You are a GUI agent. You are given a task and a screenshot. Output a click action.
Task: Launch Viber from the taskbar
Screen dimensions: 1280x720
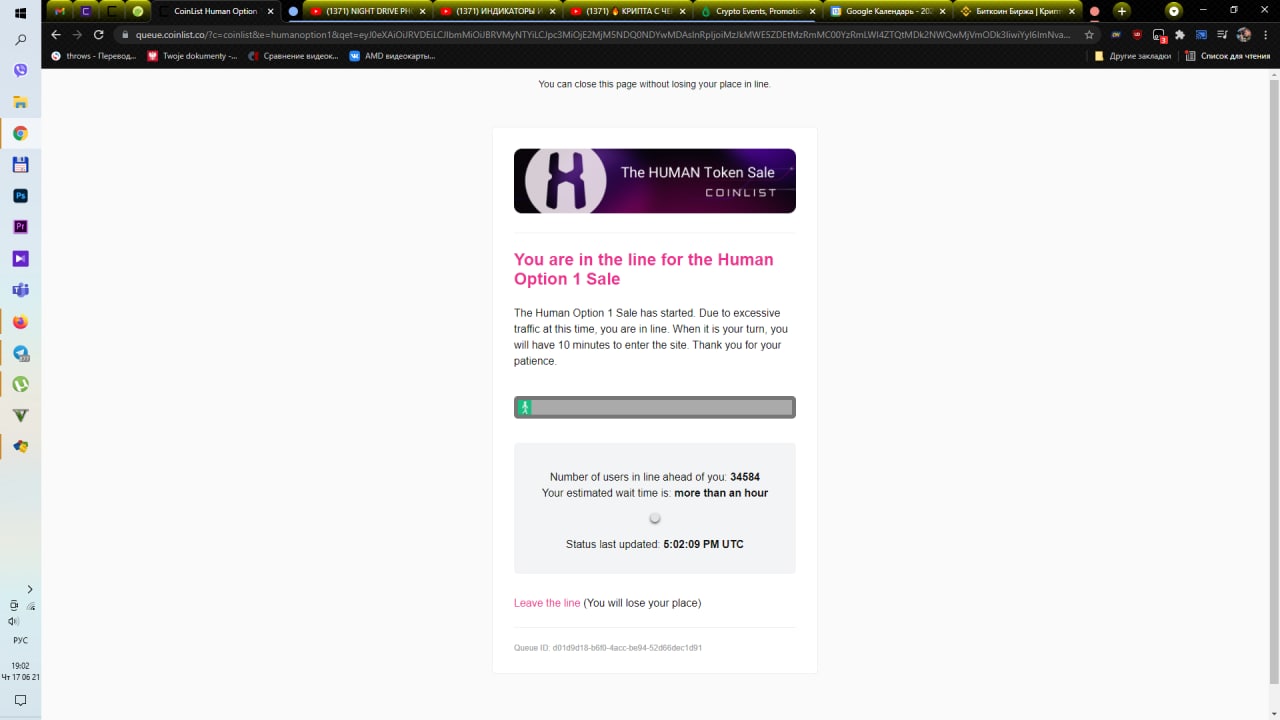(20, 71)
